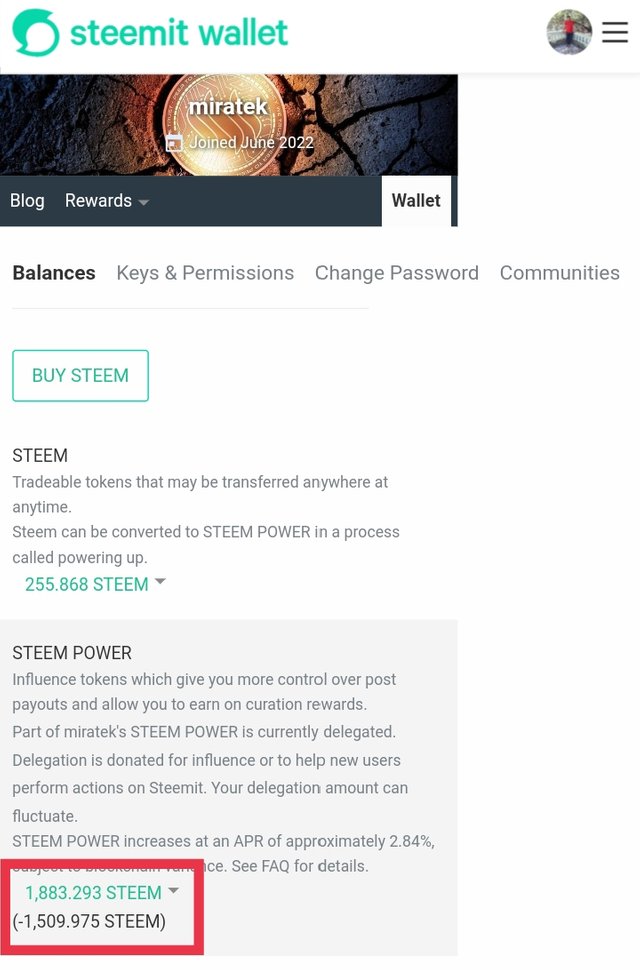Switch to the Communities tab
The image size is (640, 970).
coord(559,273)
